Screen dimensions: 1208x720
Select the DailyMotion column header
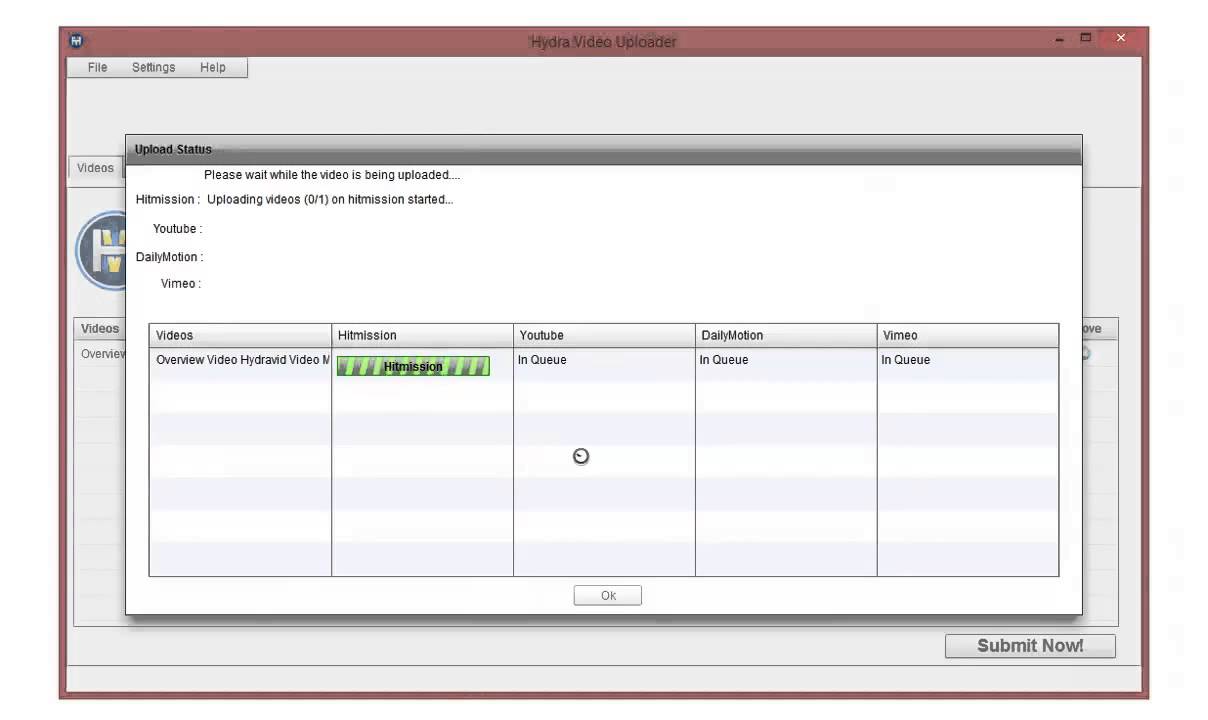tap(786, 335)
